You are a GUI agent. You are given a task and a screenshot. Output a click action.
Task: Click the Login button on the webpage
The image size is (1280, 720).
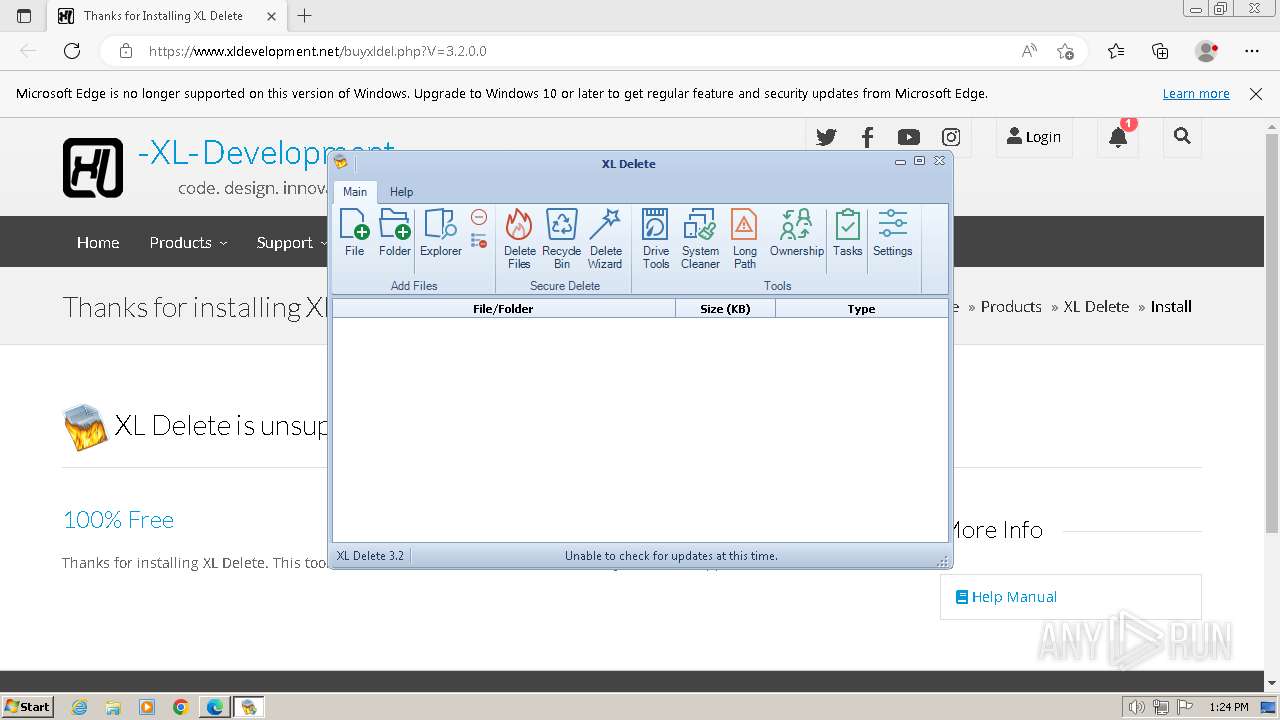tap(1034, 137)
